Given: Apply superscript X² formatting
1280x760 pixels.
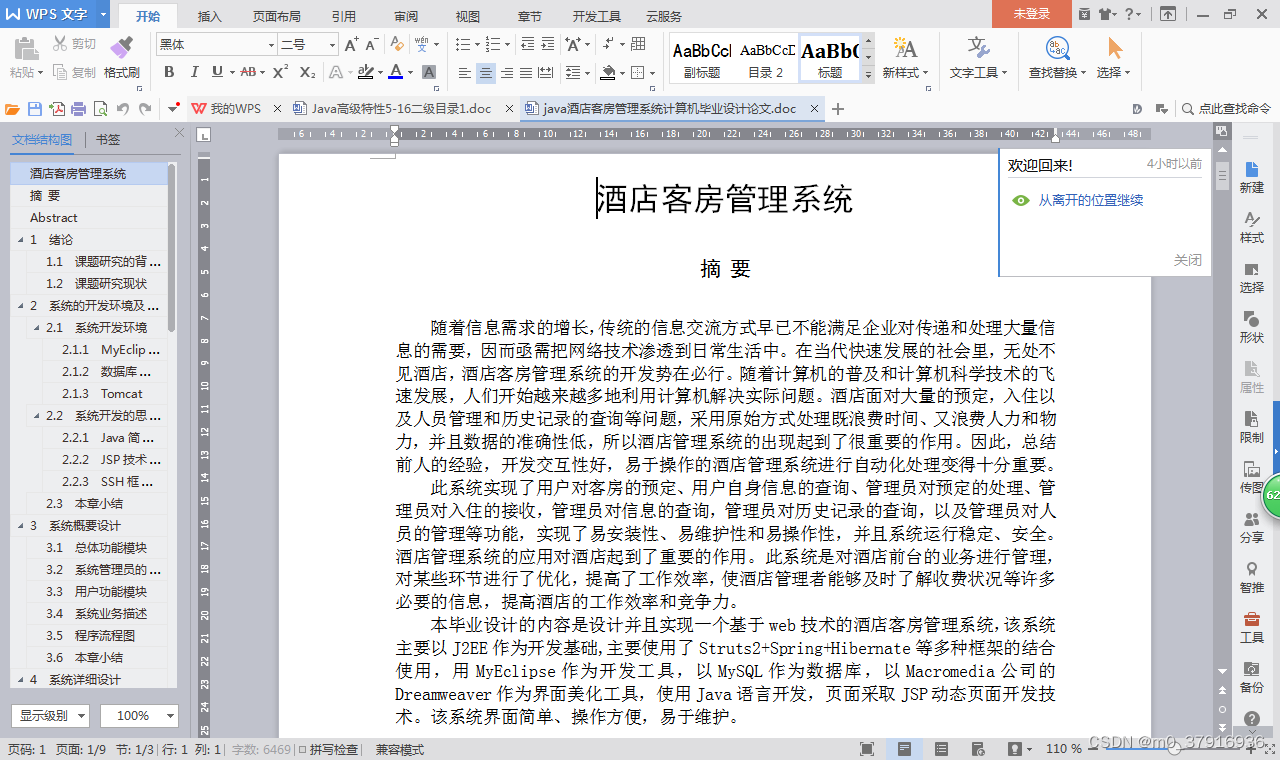Looking at the screenshot, I should [281, 72].
